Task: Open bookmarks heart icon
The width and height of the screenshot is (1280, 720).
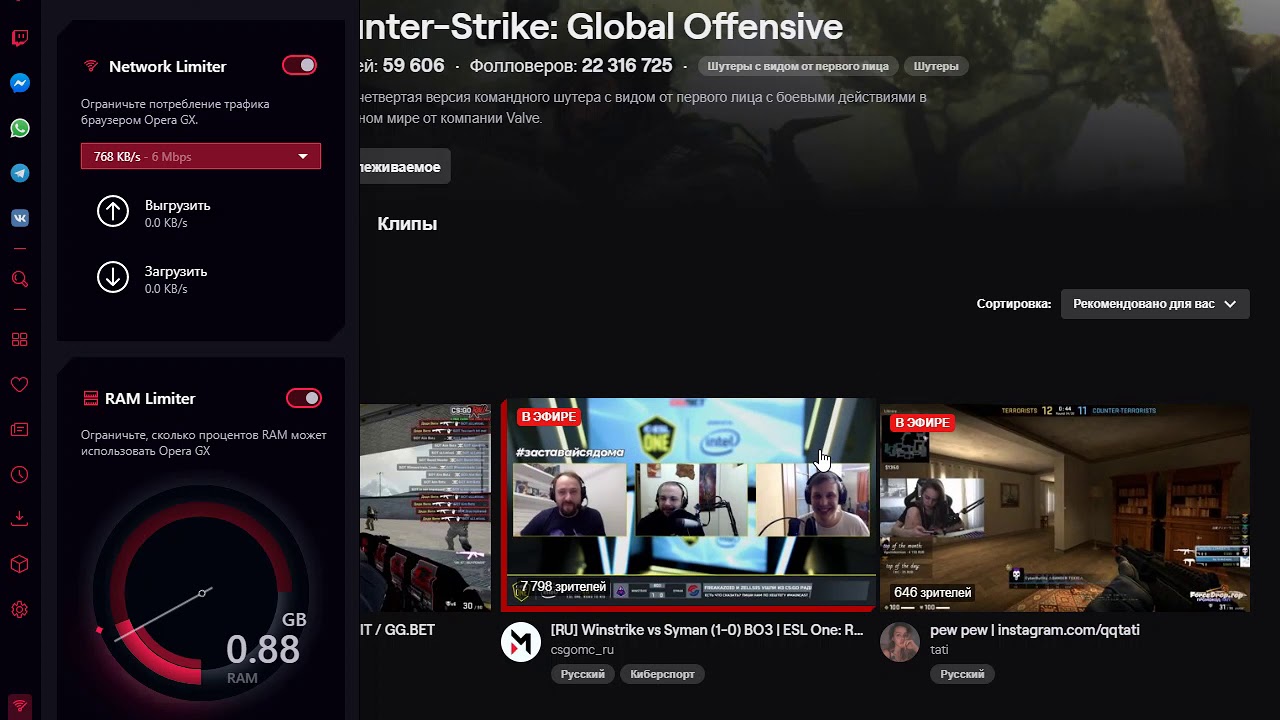Action: pyautogui.click(x=19, y=385)
